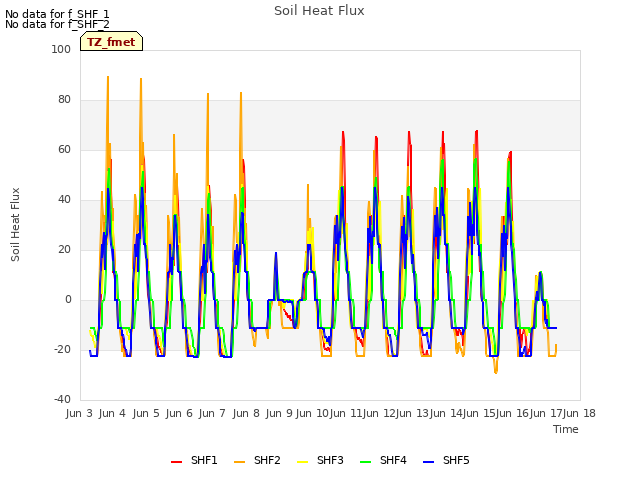Click the Jun 13 x-axis tick label
This screenshot has height=480, width=640.
[411, 413]
